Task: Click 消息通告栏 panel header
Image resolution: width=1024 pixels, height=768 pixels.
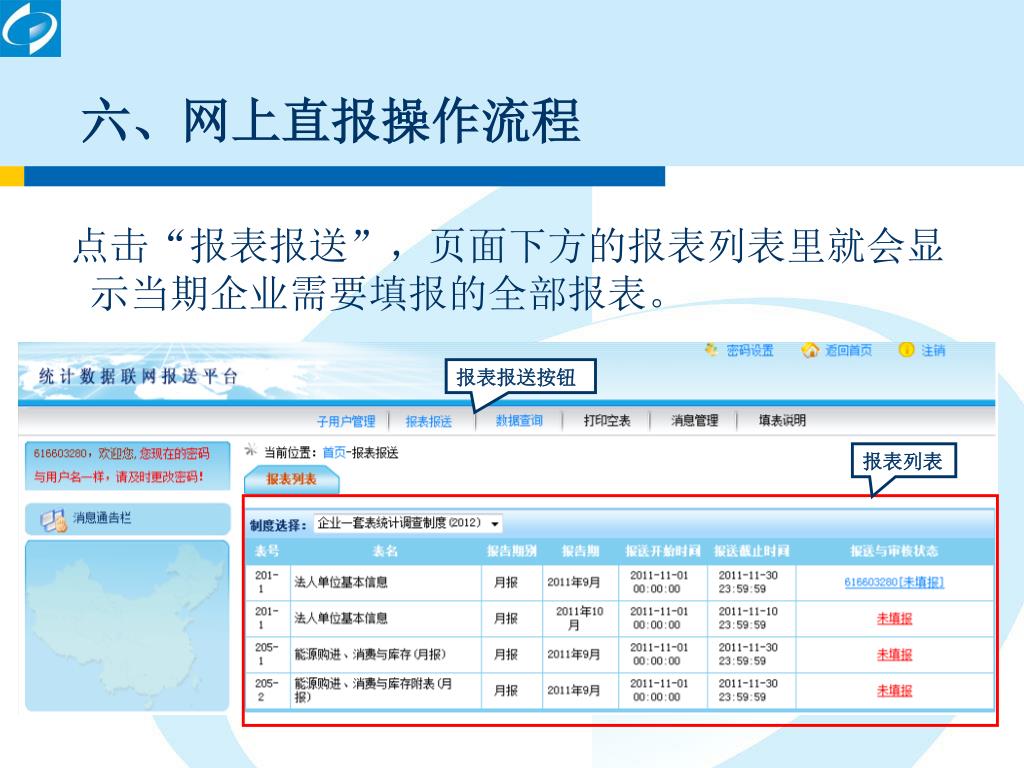Action: [127, 519]
